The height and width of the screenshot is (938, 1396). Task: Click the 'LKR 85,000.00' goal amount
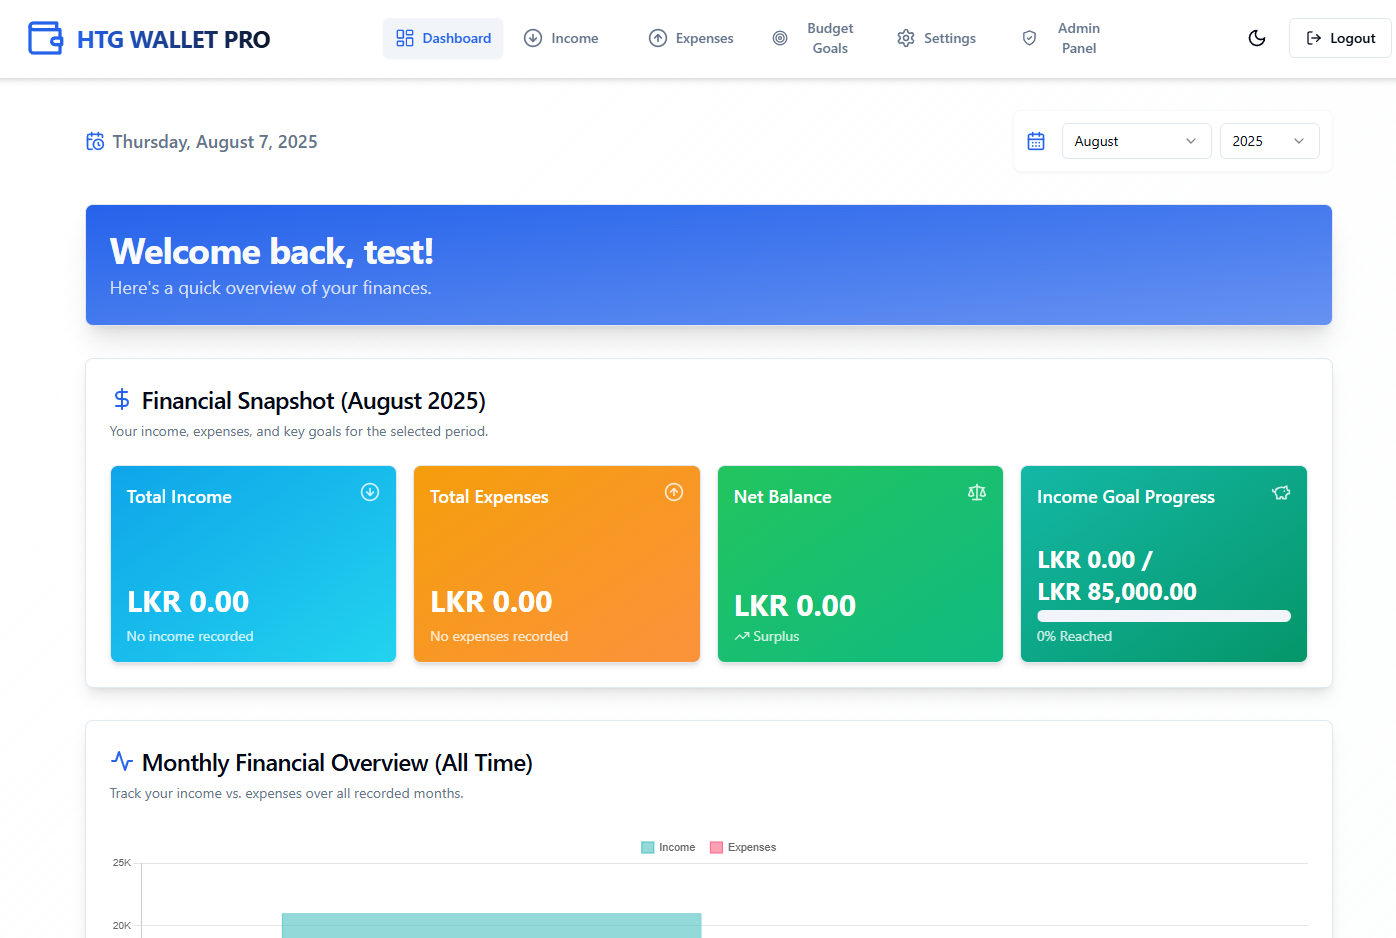pos(1117,592)
